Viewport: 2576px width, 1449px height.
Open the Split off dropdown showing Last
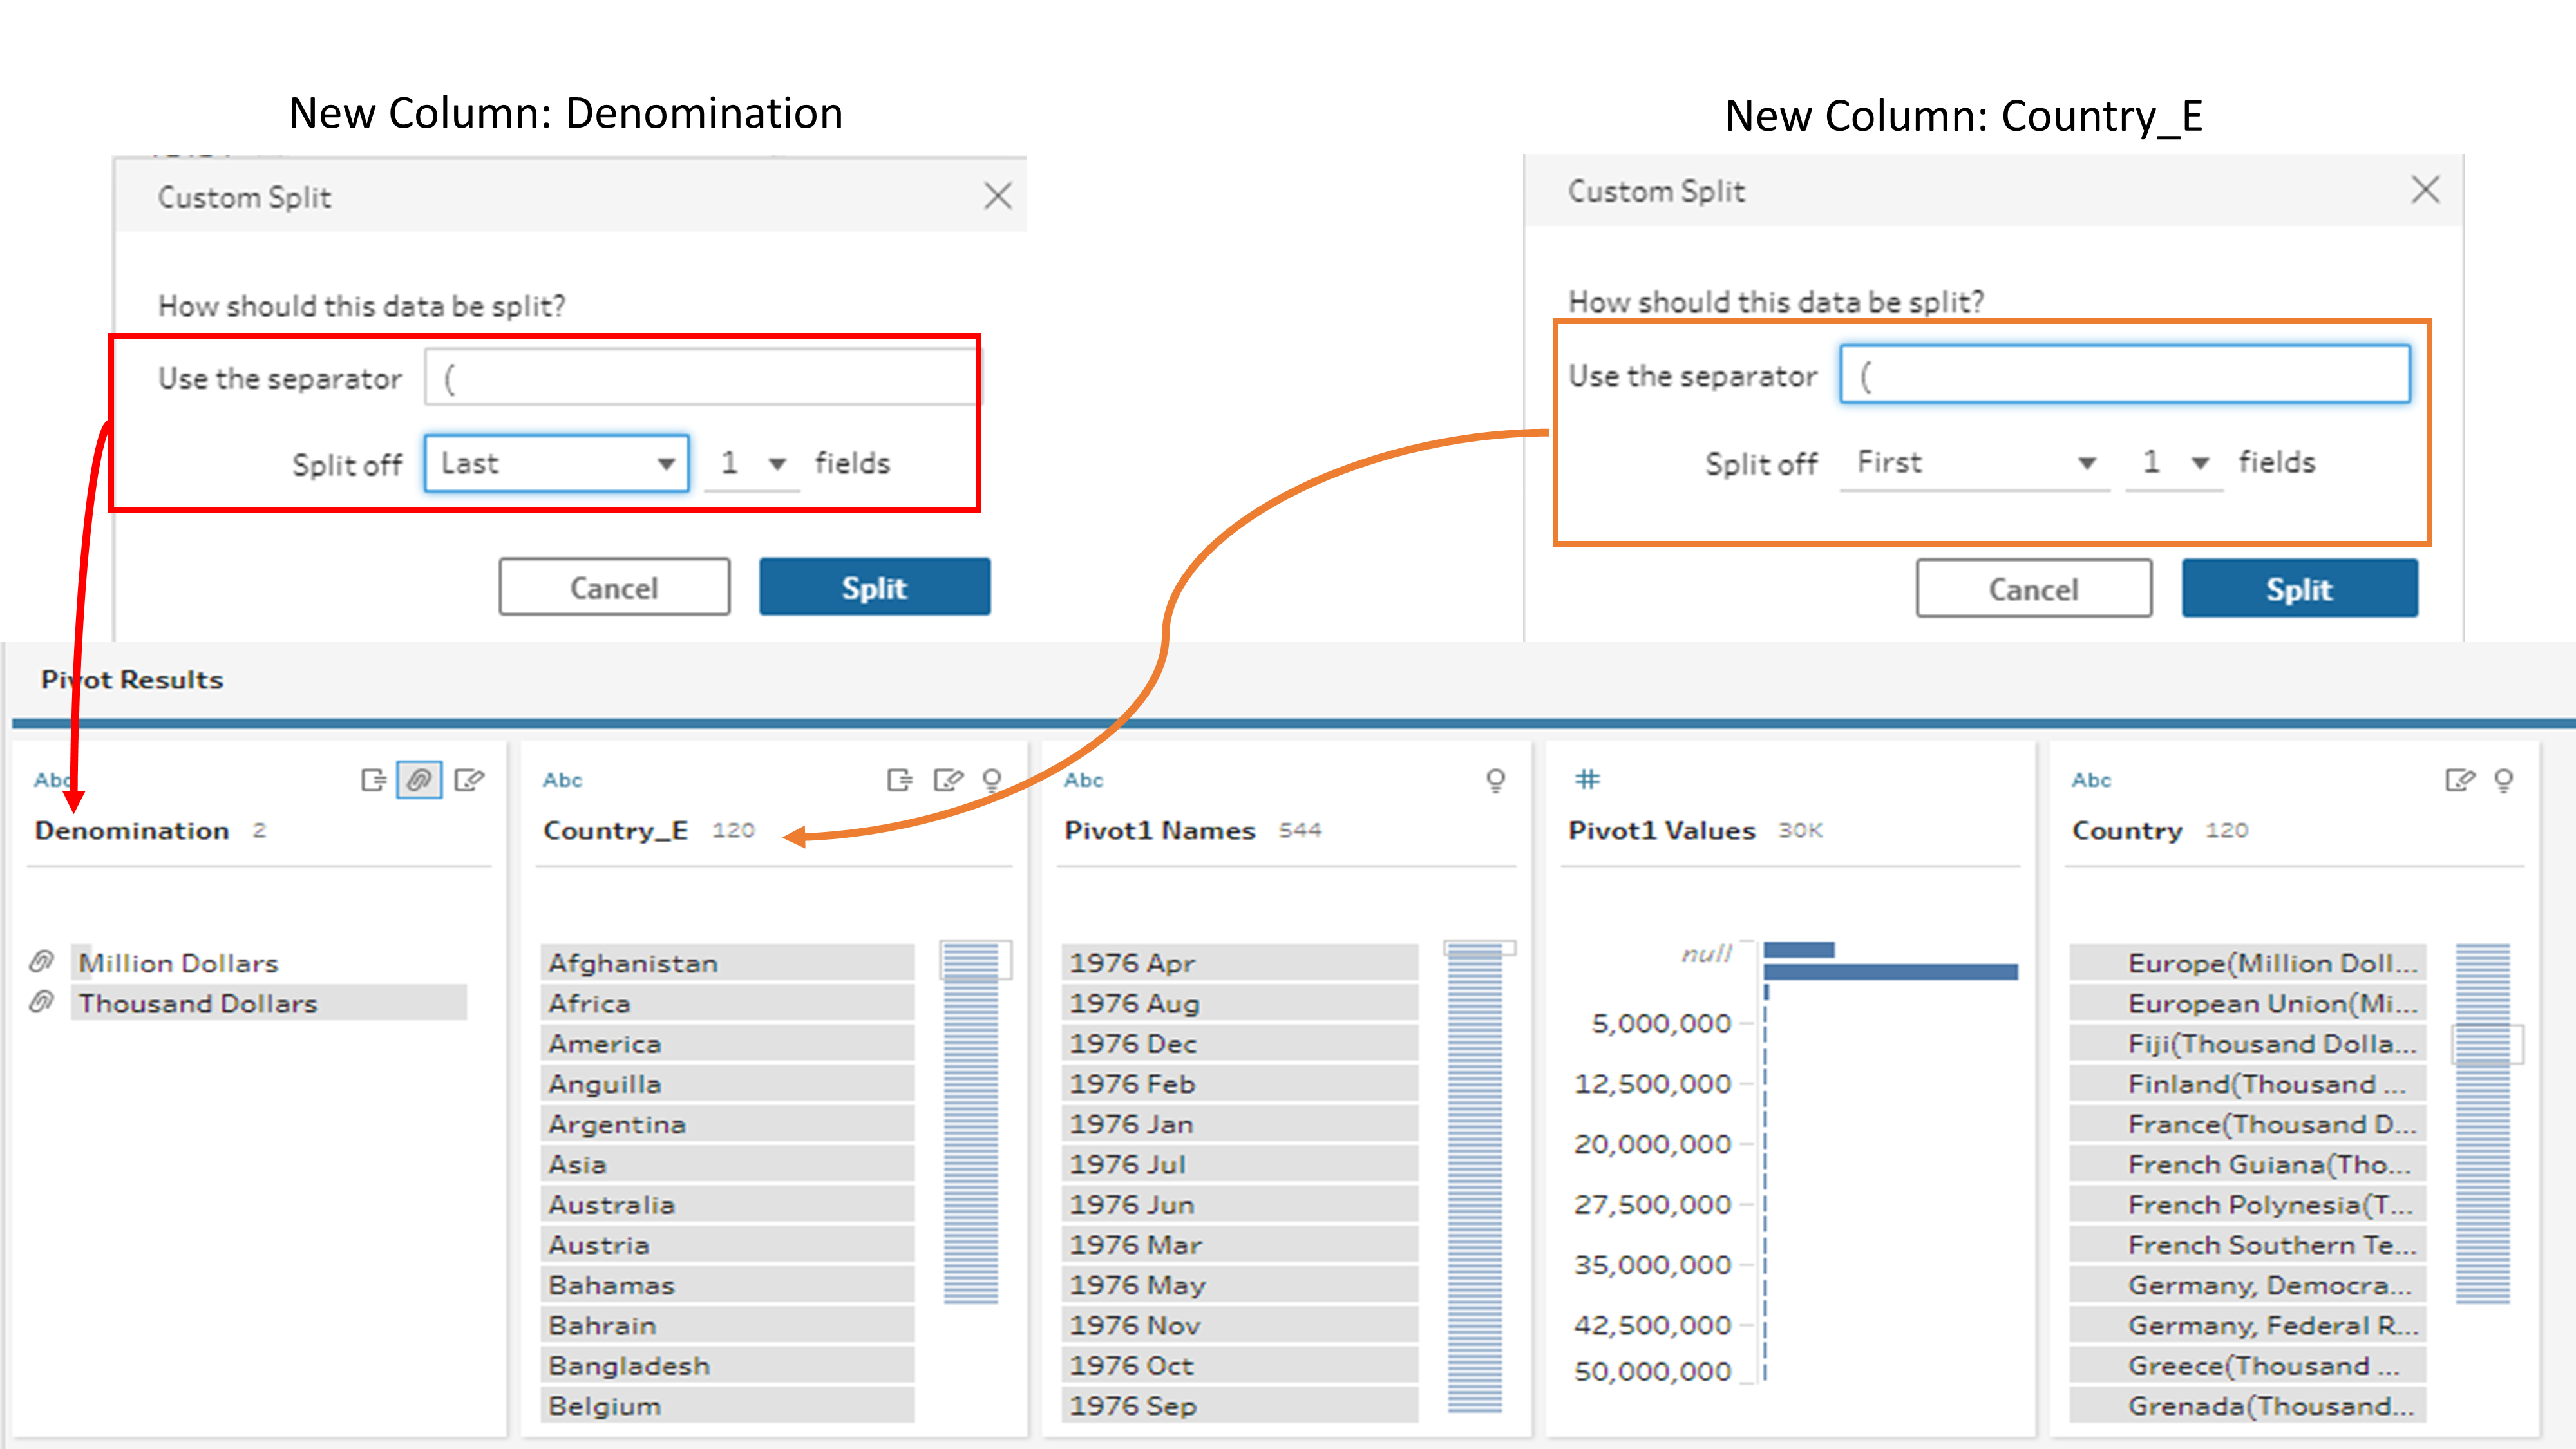[x=557, y=463]
